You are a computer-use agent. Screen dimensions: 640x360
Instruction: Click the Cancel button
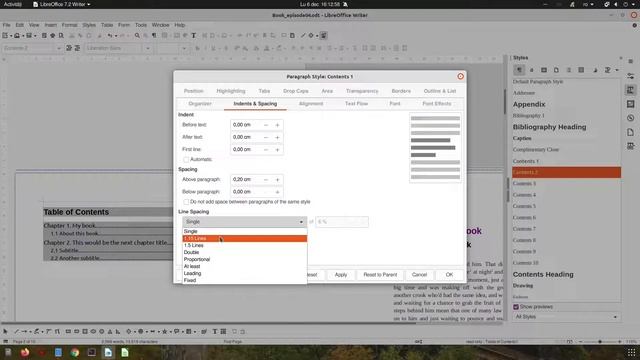pyautogui.click(x=419, y=275)
